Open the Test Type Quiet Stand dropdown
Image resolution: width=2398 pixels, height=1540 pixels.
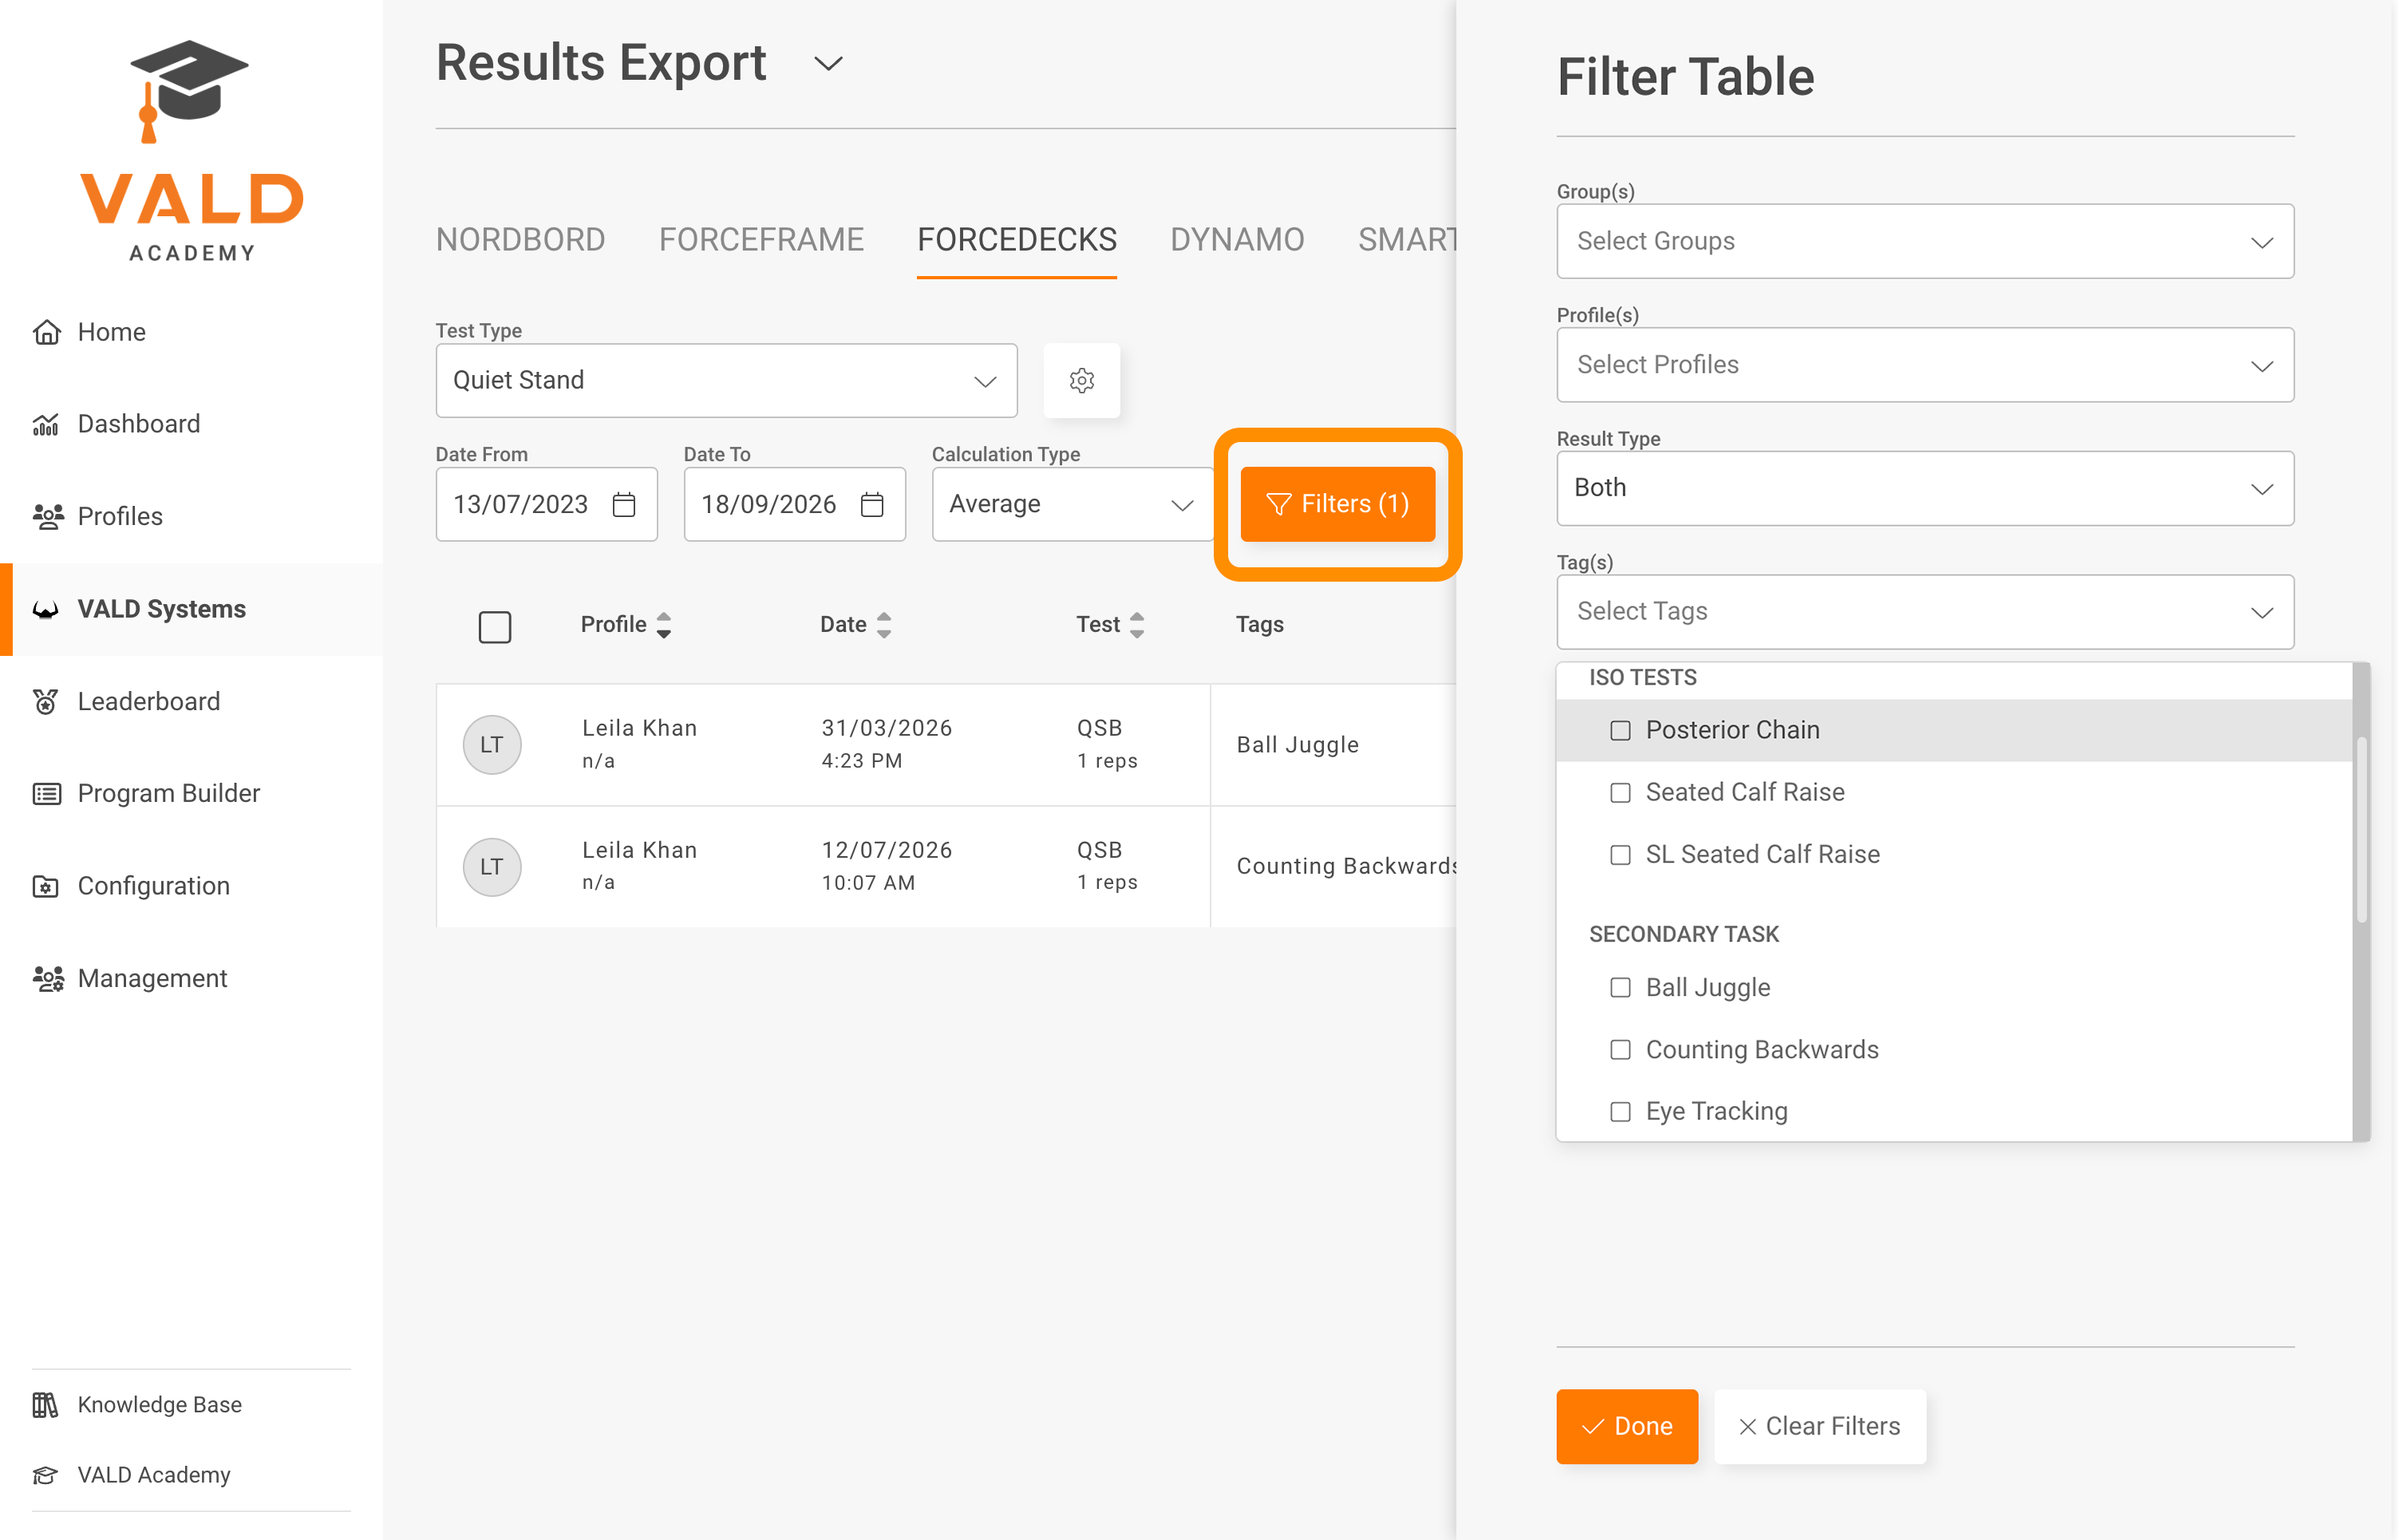727,380
